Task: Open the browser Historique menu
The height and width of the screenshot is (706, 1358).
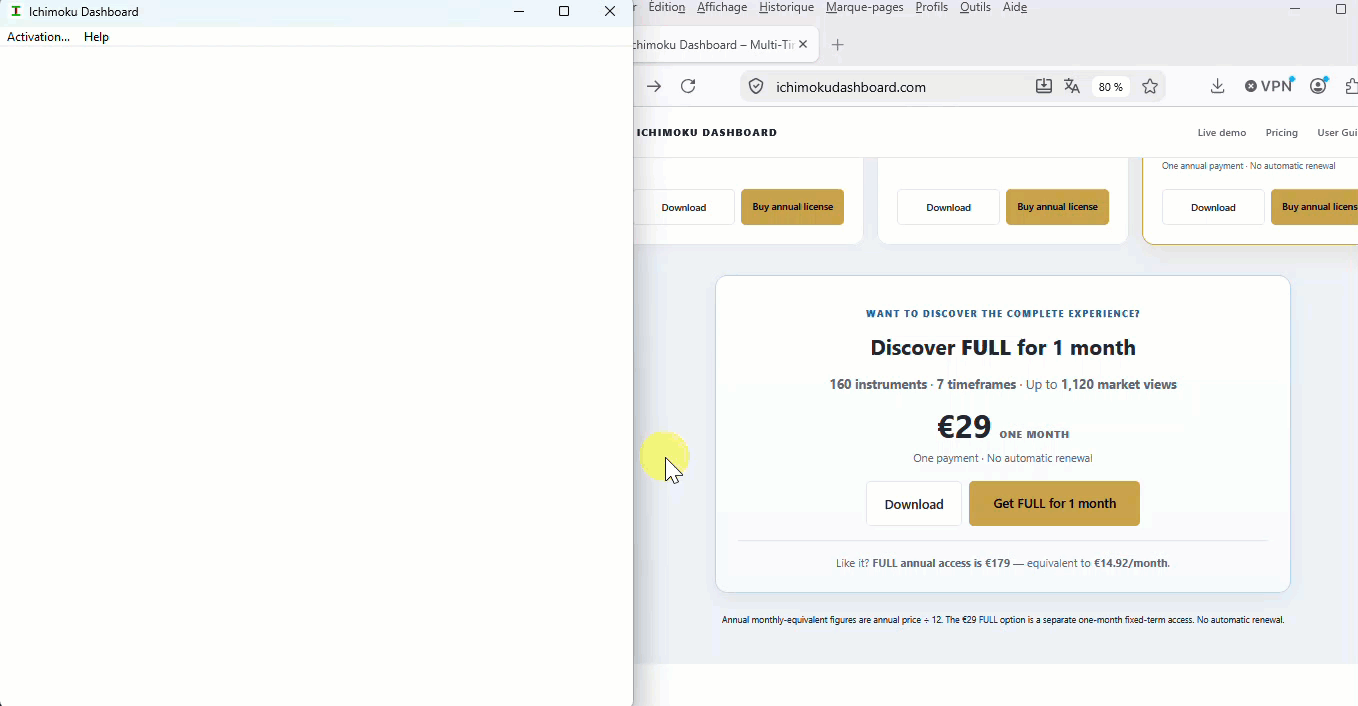Action: click(786, 7)
